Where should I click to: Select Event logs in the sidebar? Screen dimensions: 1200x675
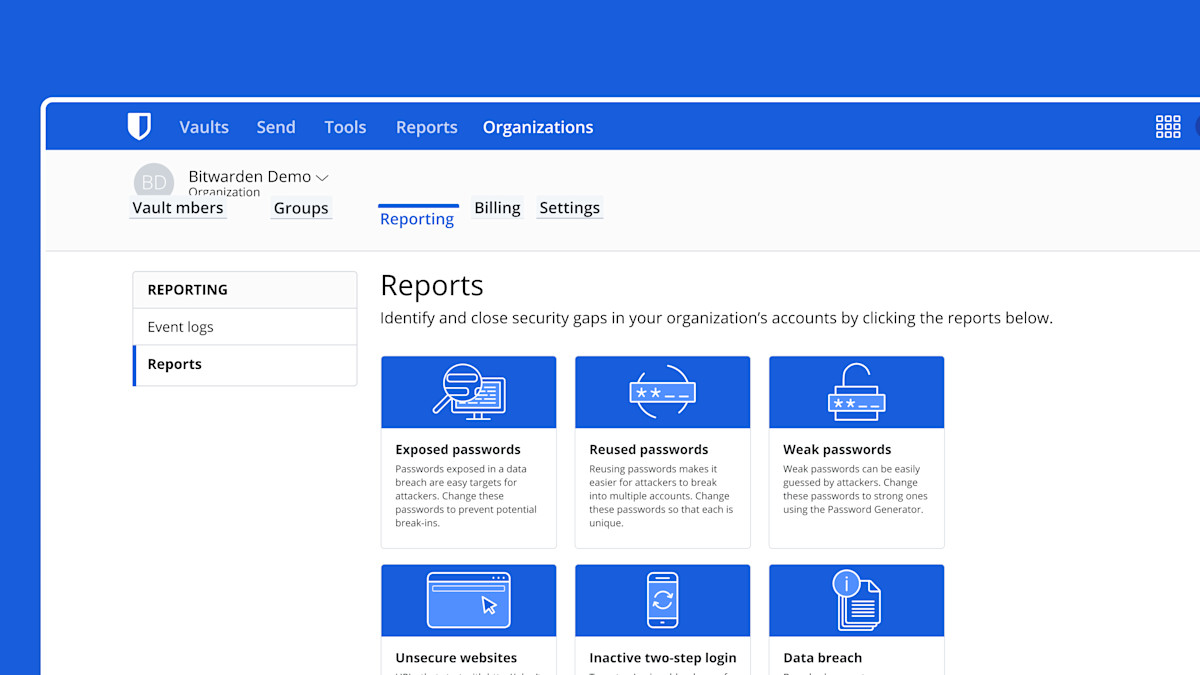tap(180, 327)
